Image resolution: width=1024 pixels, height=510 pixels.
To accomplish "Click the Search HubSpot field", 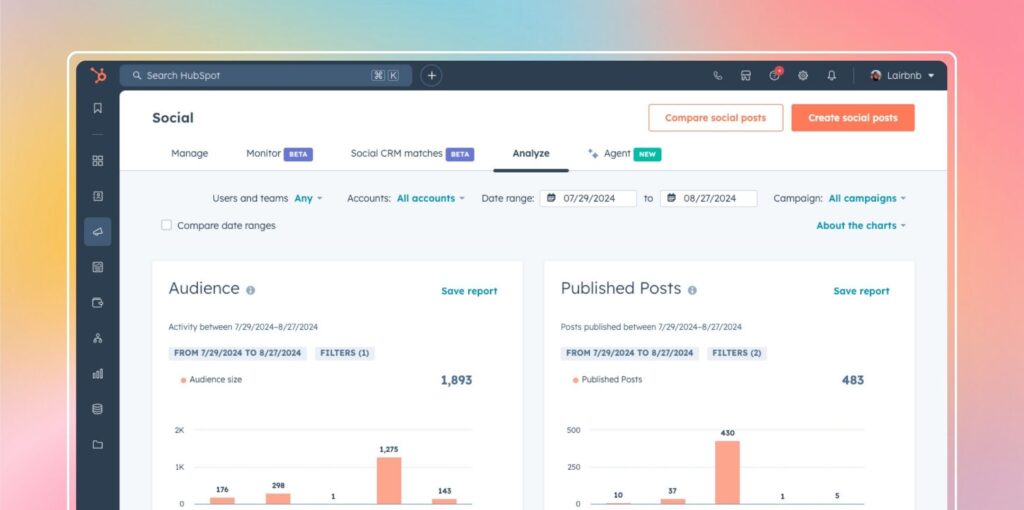I will point(265,76).
